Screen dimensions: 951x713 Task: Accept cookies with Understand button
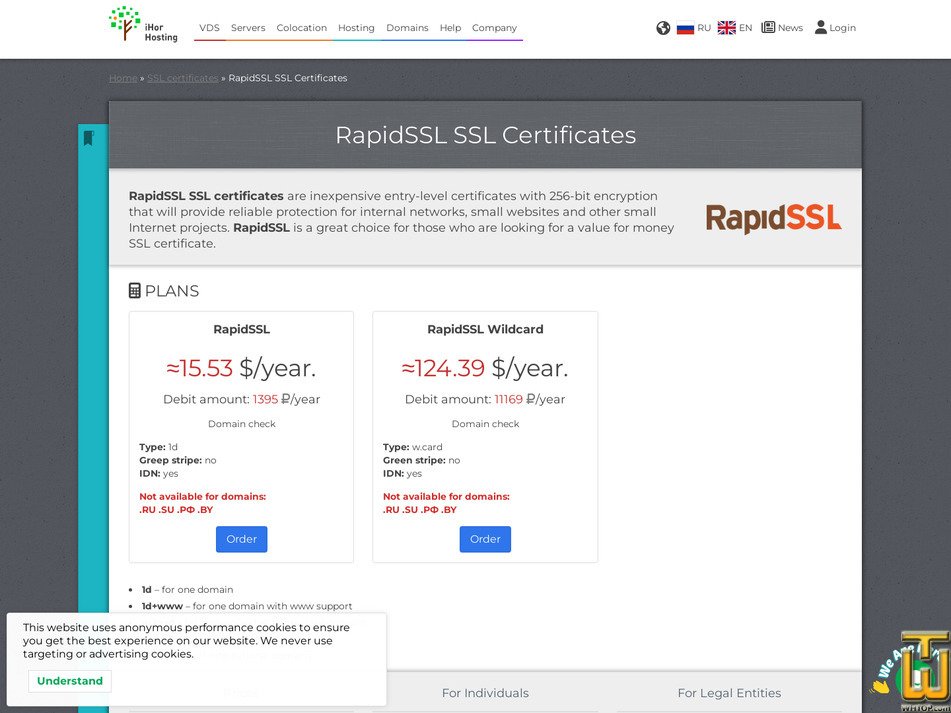pos(70,681)
